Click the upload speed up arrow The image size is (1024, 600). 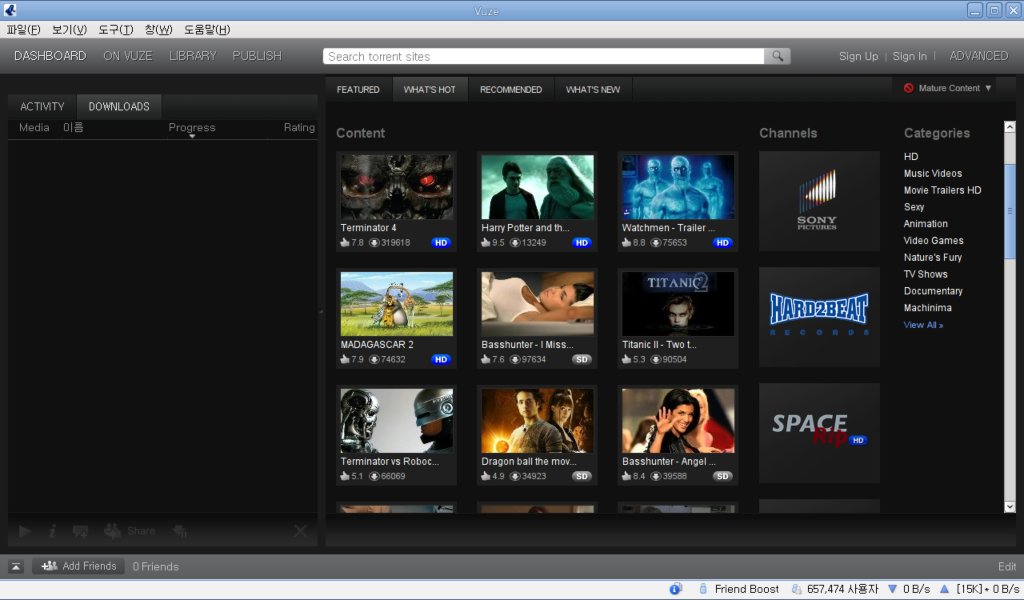944,589
